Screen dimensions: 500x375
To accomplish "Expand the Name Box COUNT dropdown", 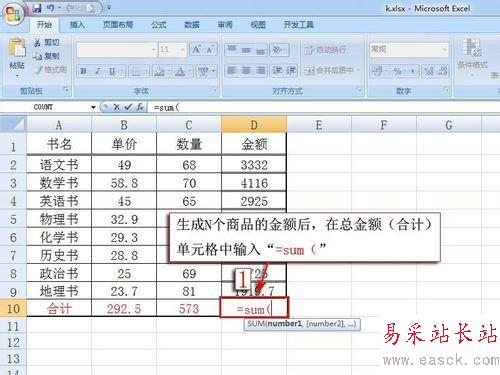I will coord(93,107).
